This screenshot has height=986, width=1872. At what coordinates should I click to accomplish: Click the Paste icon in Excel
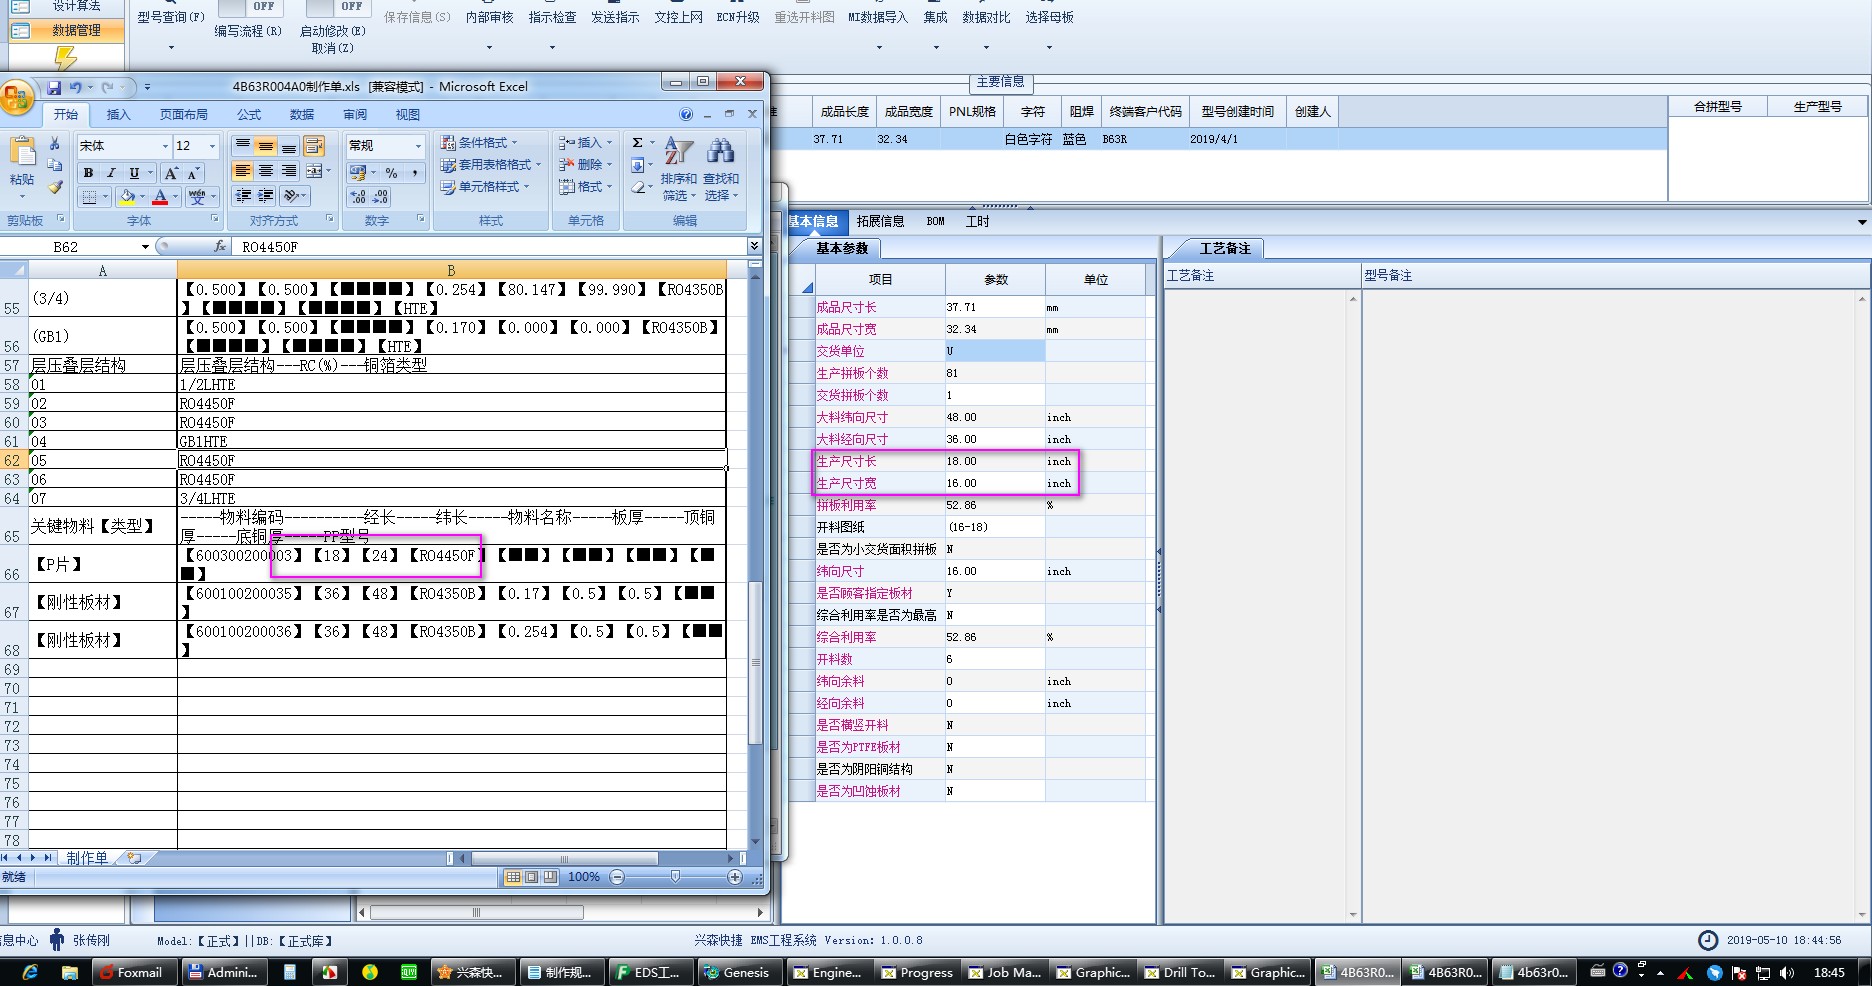pyautogui.click(x=22, y=153)
